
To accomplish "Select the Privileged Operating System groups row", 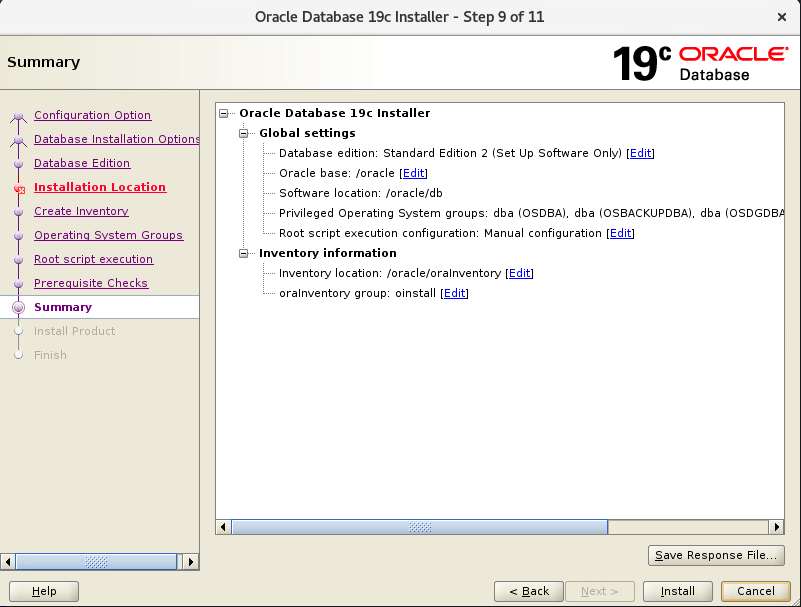I will coord(531,213).
